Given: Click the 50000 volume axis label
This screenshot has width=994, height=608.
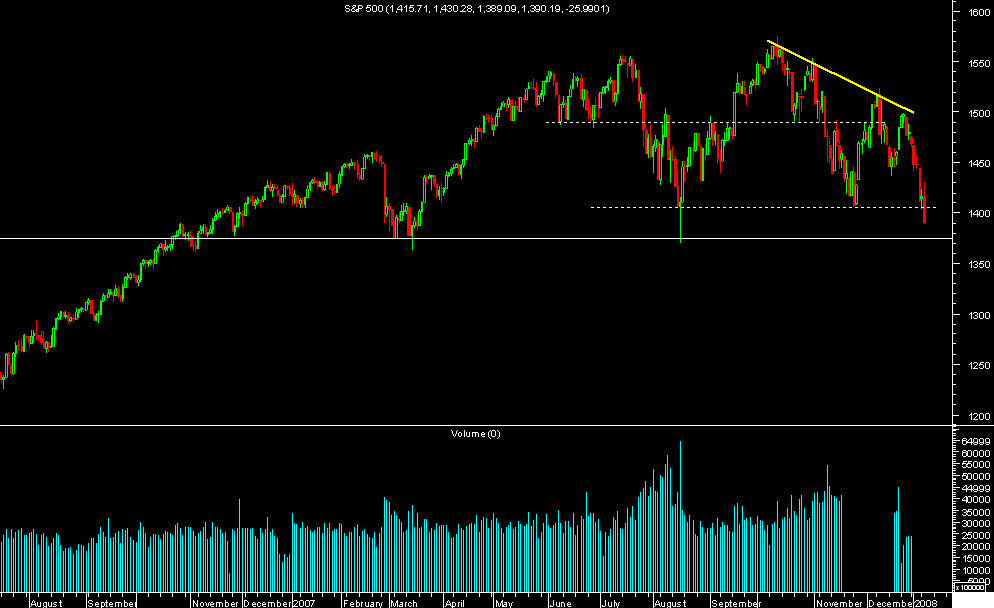Looking at the screenshot, I should pyautogui.click(x=976, y=476).
